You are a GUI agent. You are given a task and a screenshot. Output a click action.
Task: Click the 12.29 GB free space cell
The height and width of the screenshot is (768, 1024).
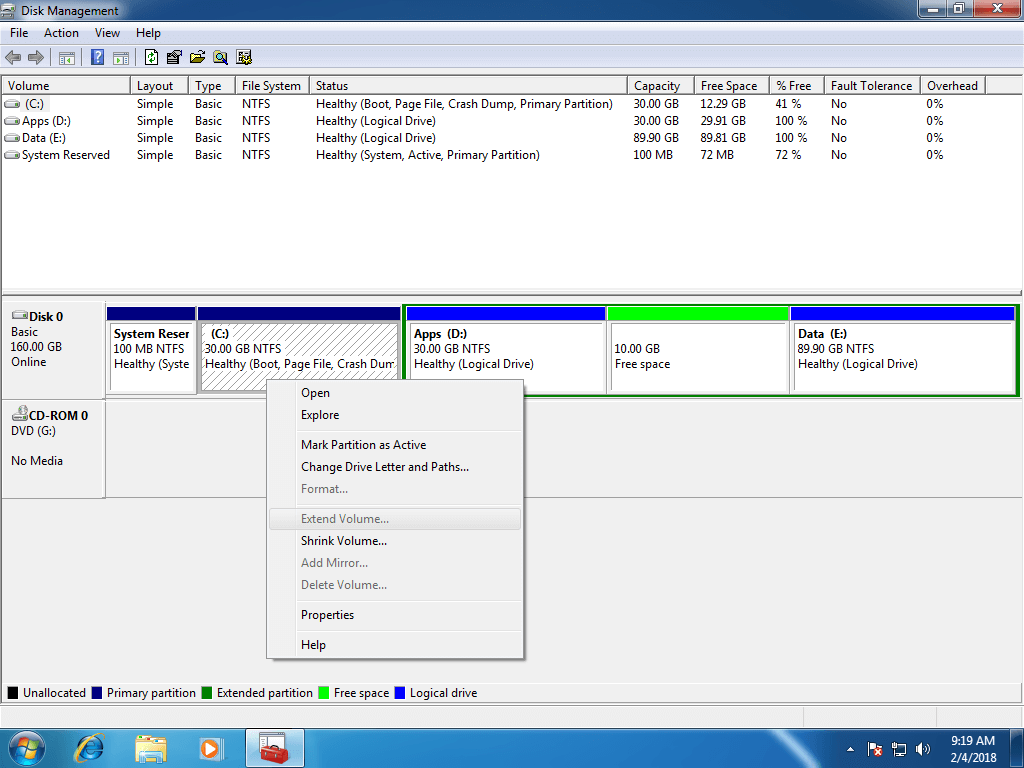pos(723,104)
